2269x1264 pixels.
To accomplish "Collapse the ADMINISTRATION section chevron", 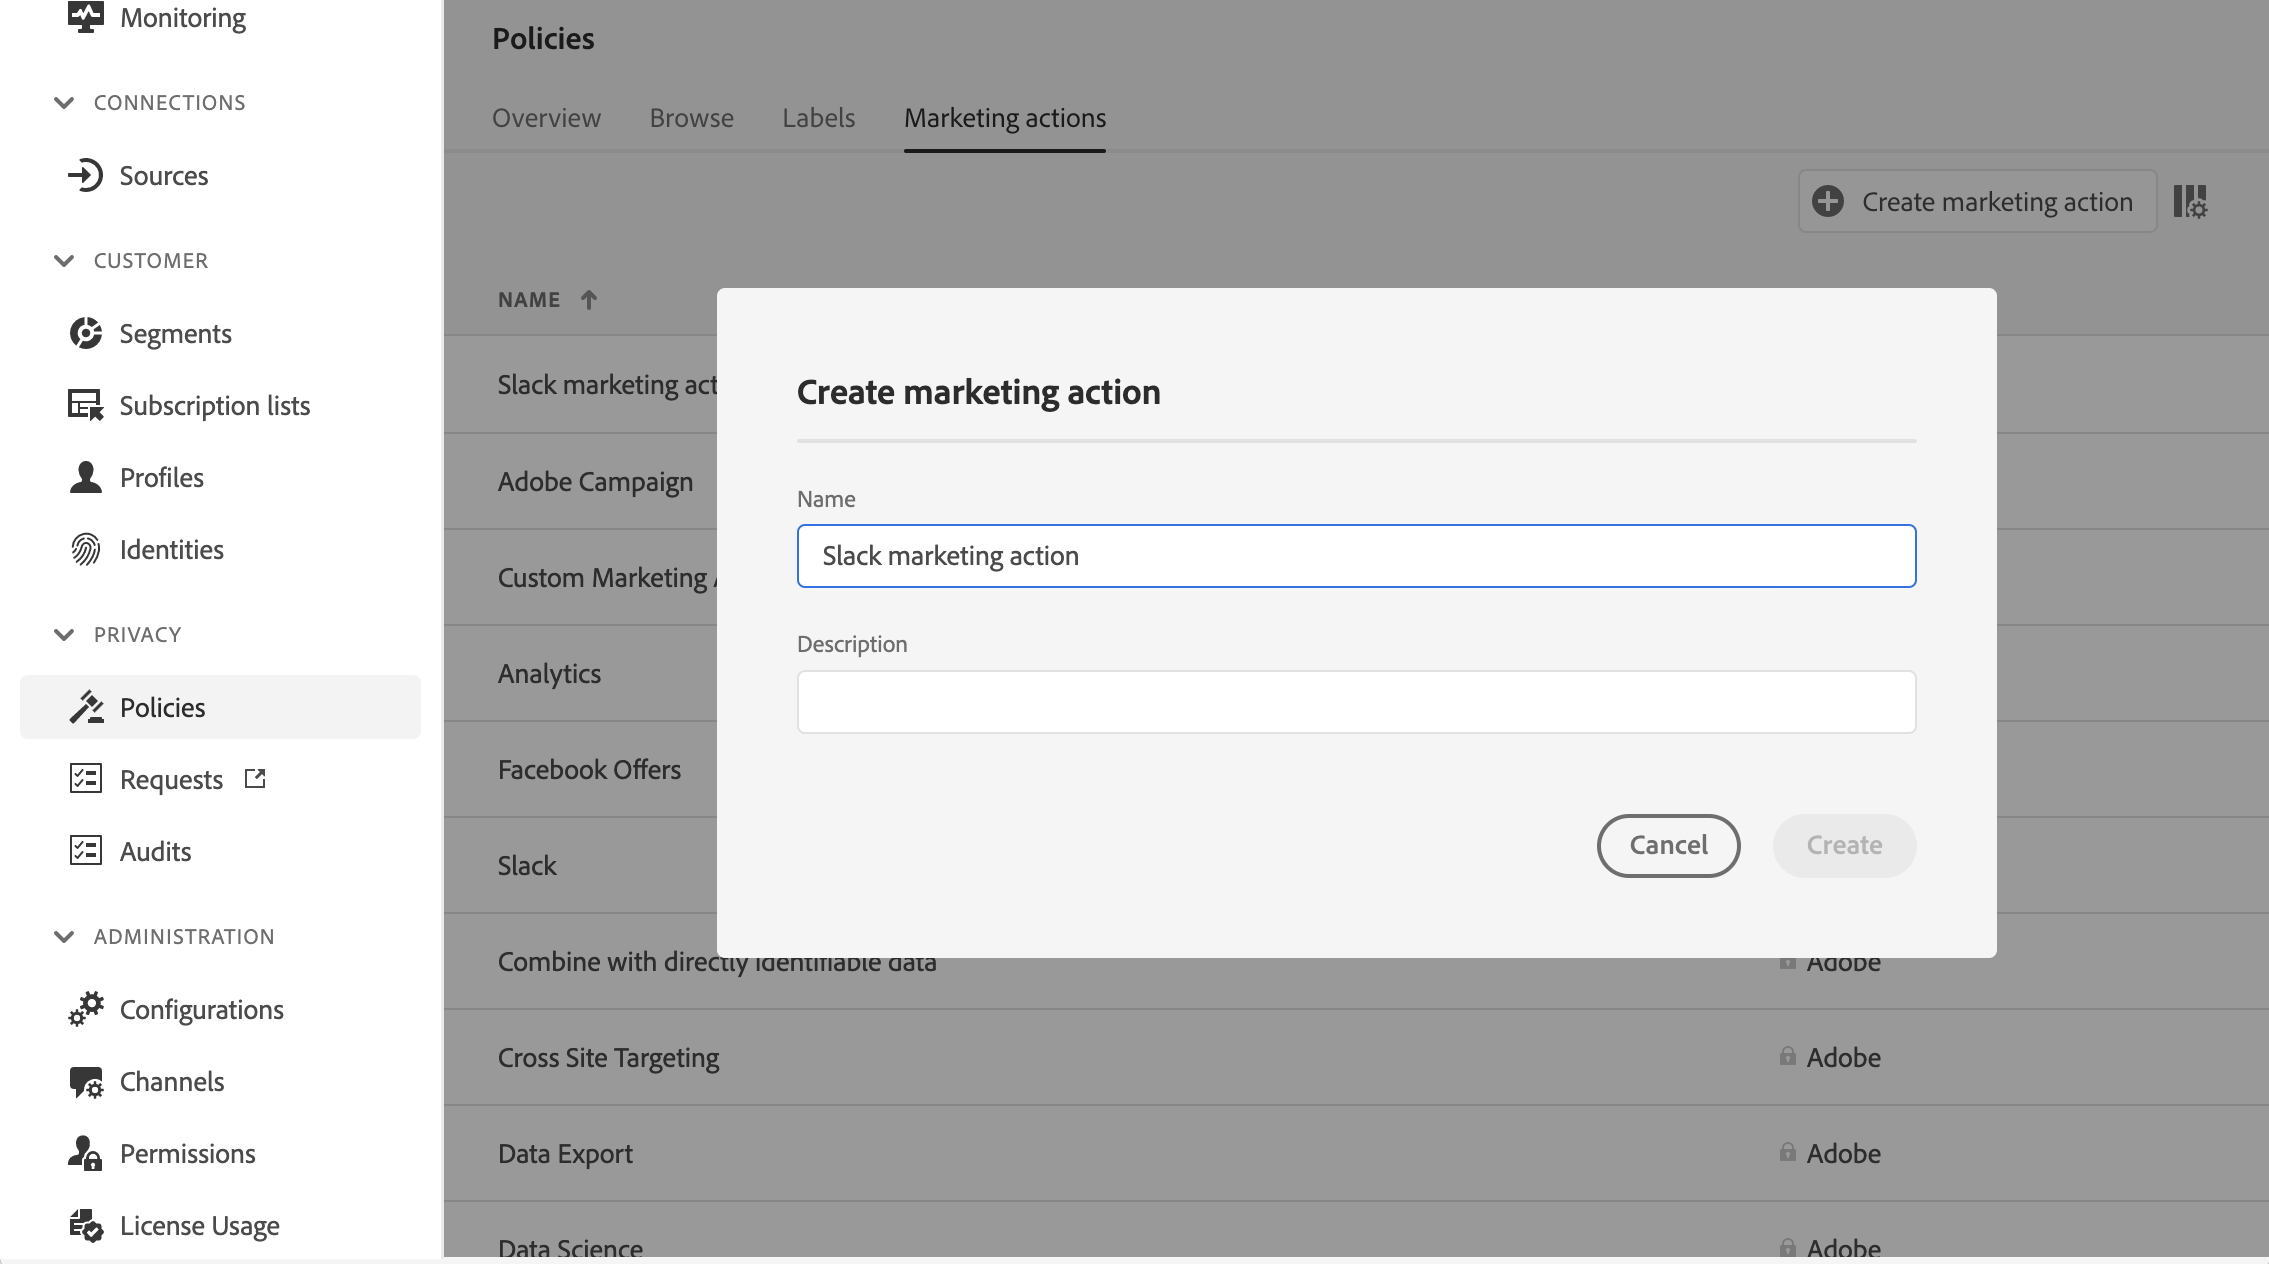I will (64, 936).
